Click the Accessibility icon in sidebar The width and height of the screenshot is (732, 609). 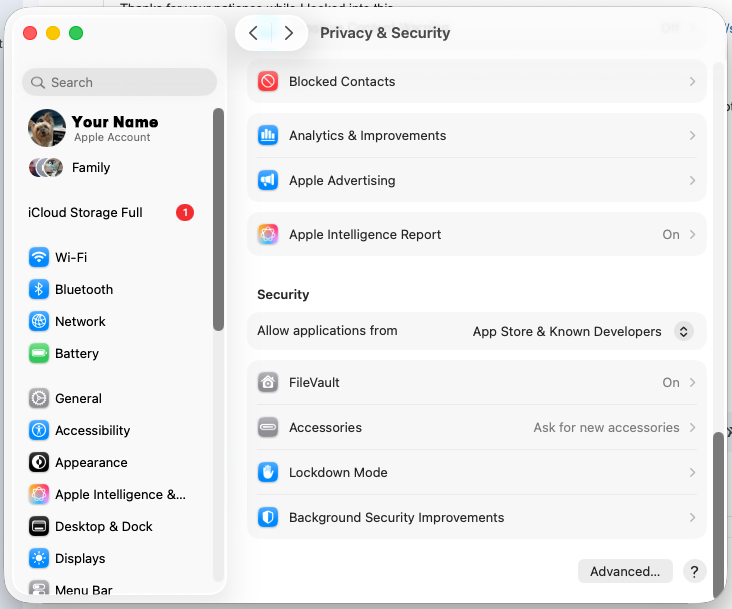[x=39, y=430]
